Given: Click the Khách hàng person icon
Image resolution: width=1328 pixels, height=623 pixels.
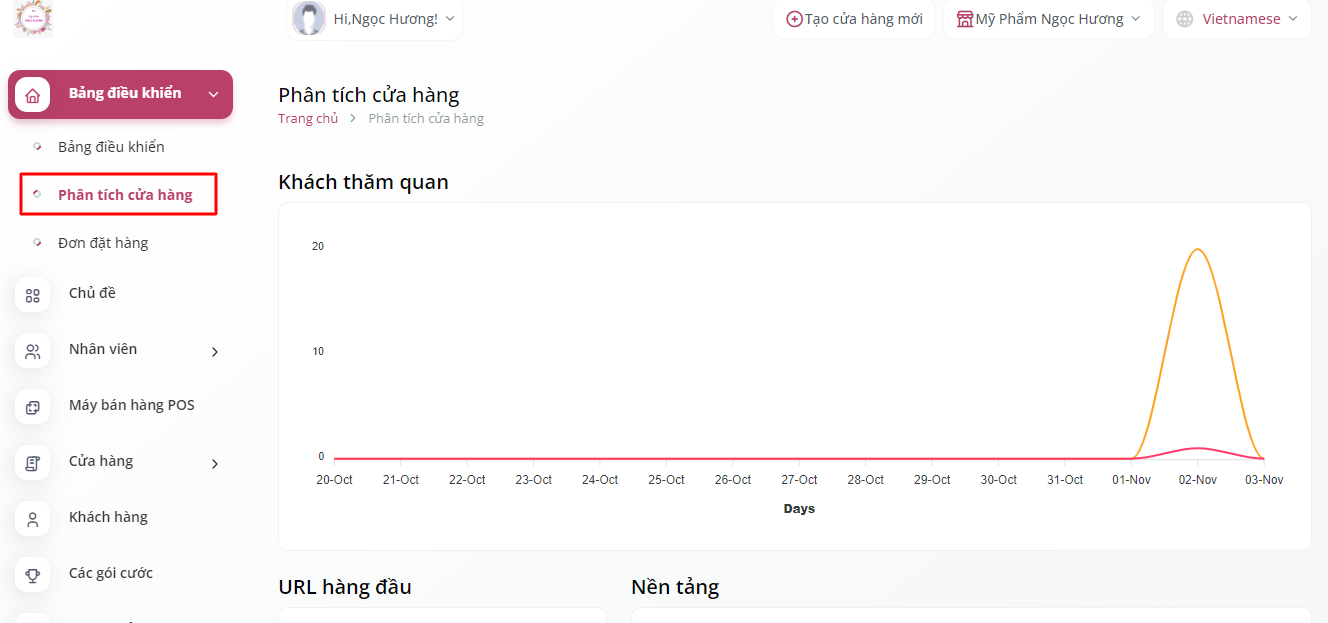Looking at the screenshot, I should pyautogui.click(x=33, y=519).
